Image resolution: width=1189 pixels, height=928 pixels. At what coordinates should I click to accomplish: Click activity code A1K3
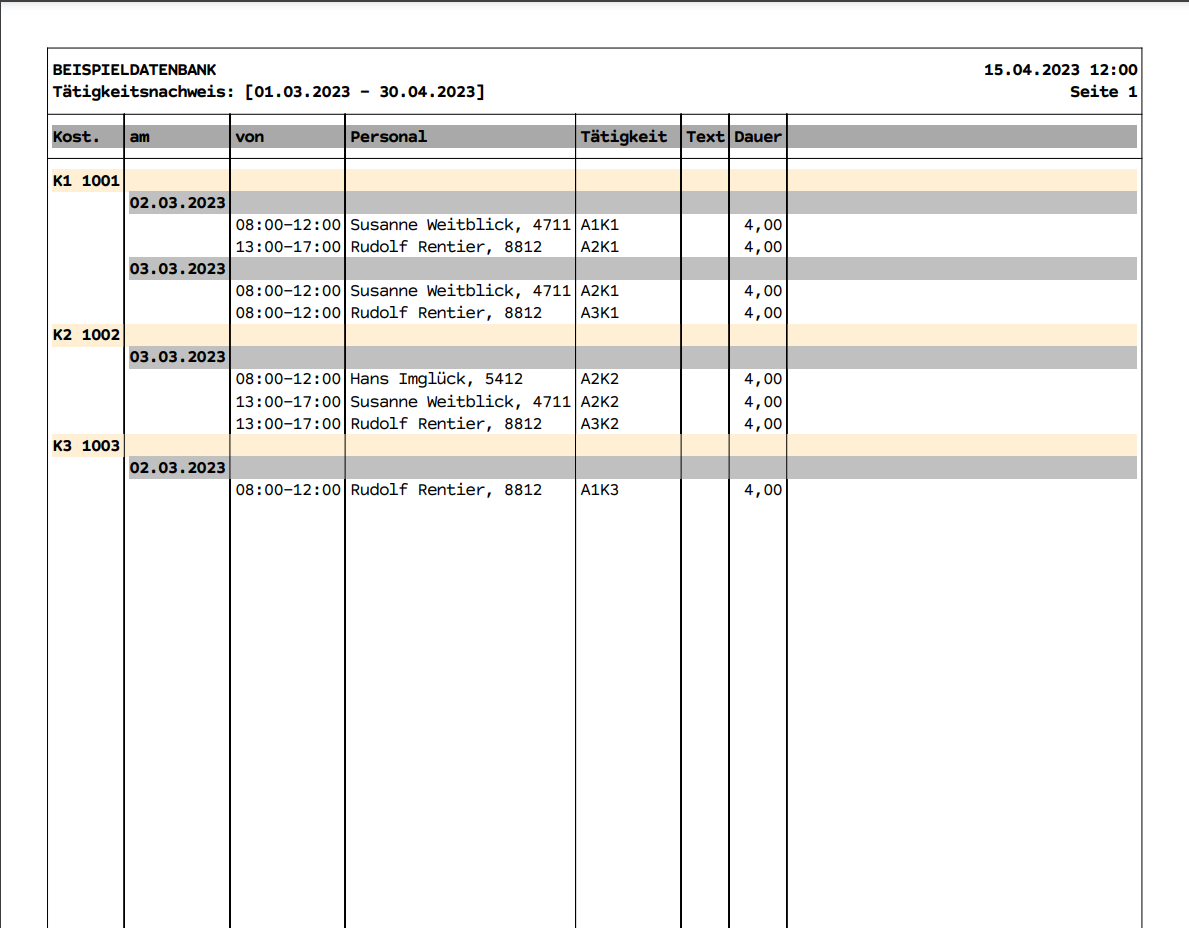tap(600, 490)
